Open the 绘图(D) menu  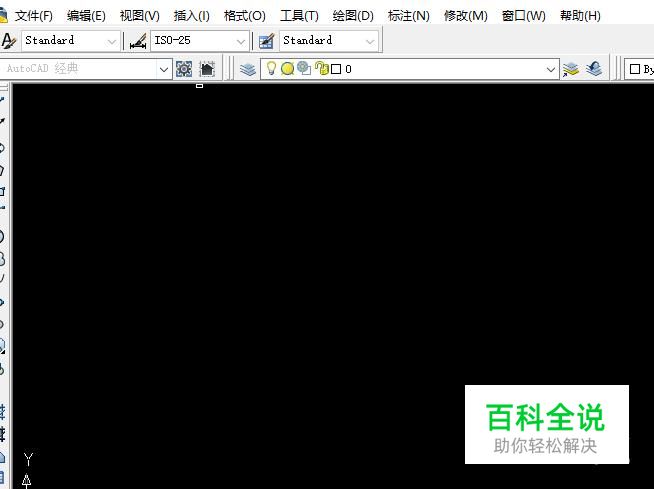[353, 16]
